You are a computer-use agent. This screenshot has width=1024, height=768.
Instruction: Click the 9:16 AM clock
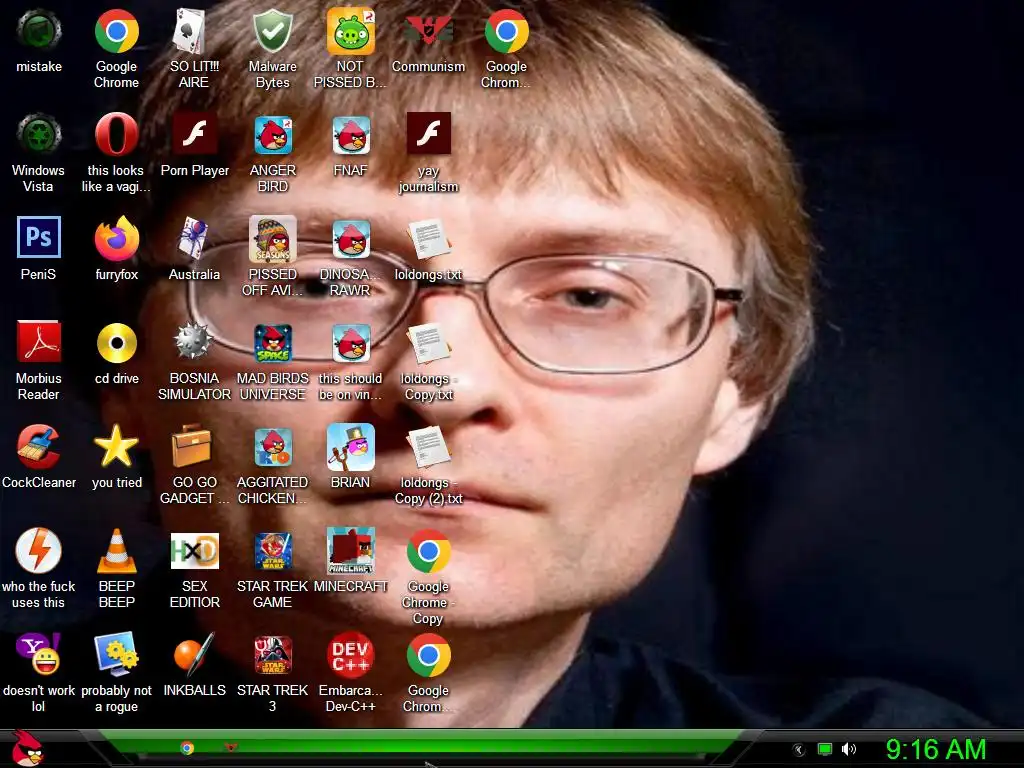point(936,749)
